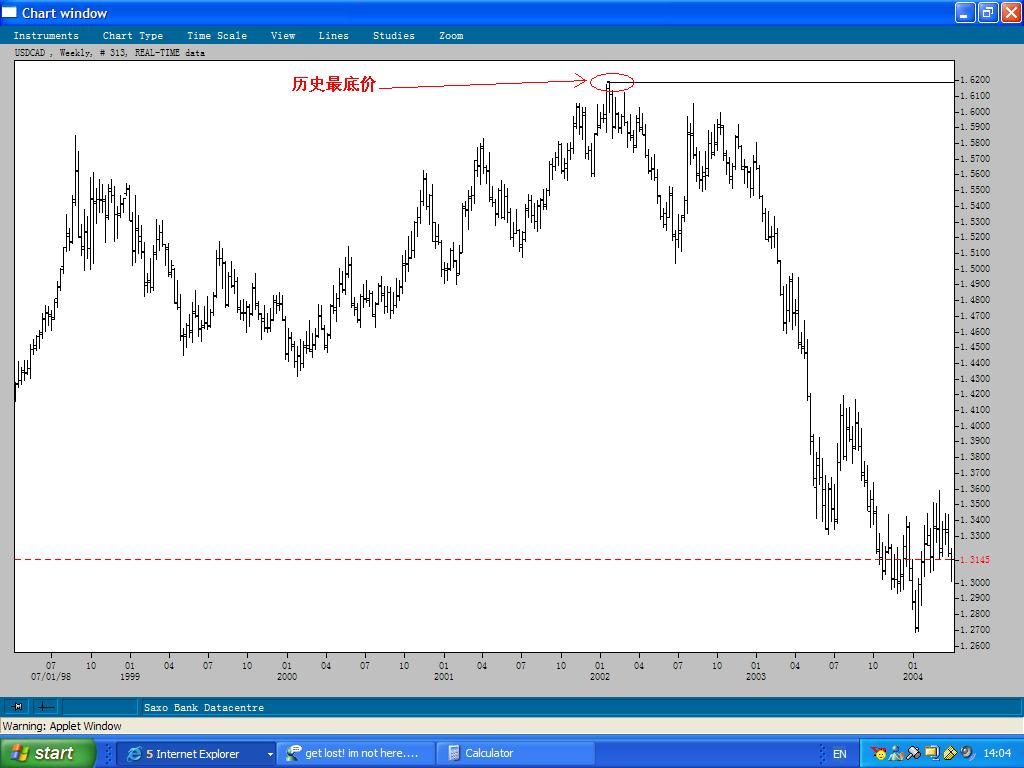Click the 'USDCAD, Weekly, # 313' chart header text

(x=71, y=53)
